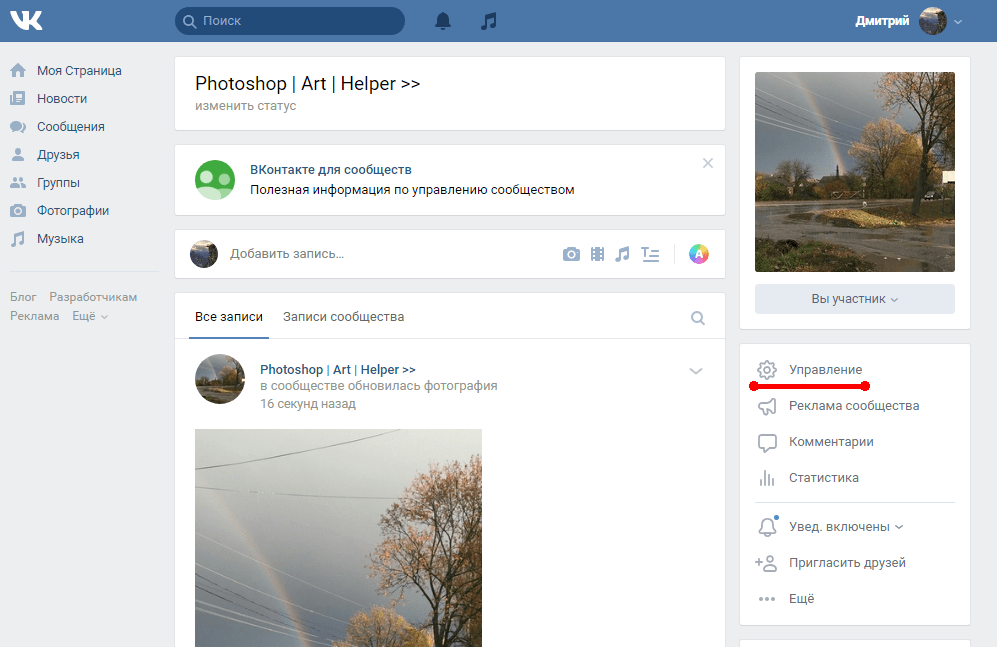The width and height of the screenshot is (997, 647).
Task: Click small avatar in Добавить запись box
Action: tap(204, 254)
